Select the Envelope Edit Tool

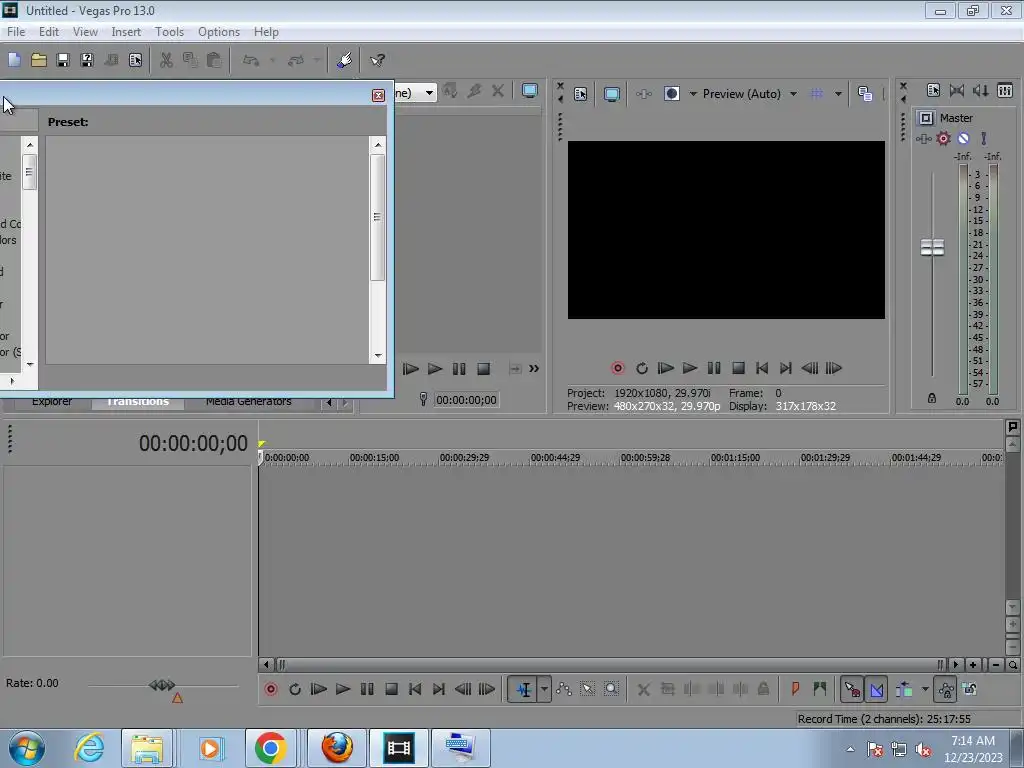(x=564, y=689)
